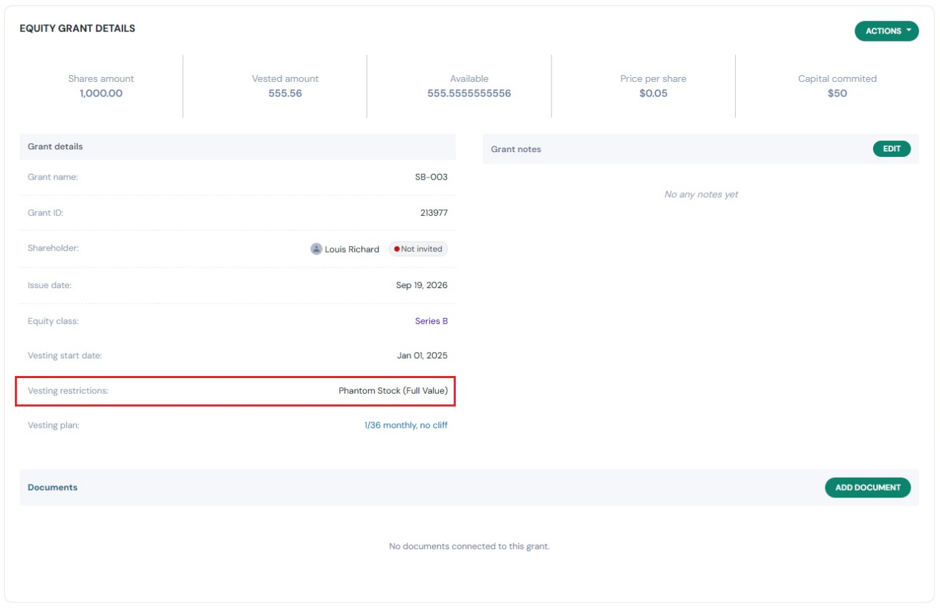Image resolution: width=940 pixels, height=608 pixels.
Task: Click the Grant notes section label
Action: pos(516,149)
